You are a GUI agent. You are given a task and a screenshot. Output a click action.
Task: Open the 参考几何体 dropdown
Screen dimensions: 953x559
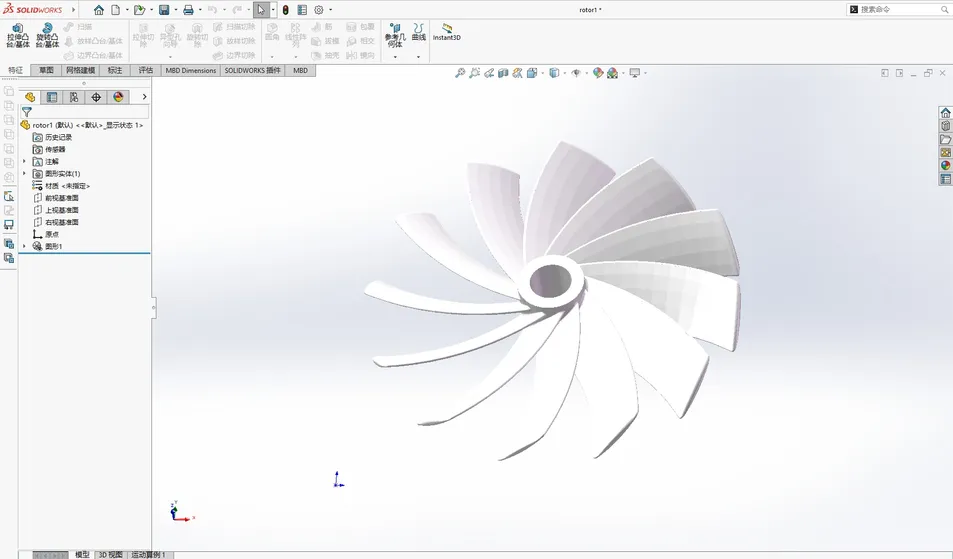[394, 57]
